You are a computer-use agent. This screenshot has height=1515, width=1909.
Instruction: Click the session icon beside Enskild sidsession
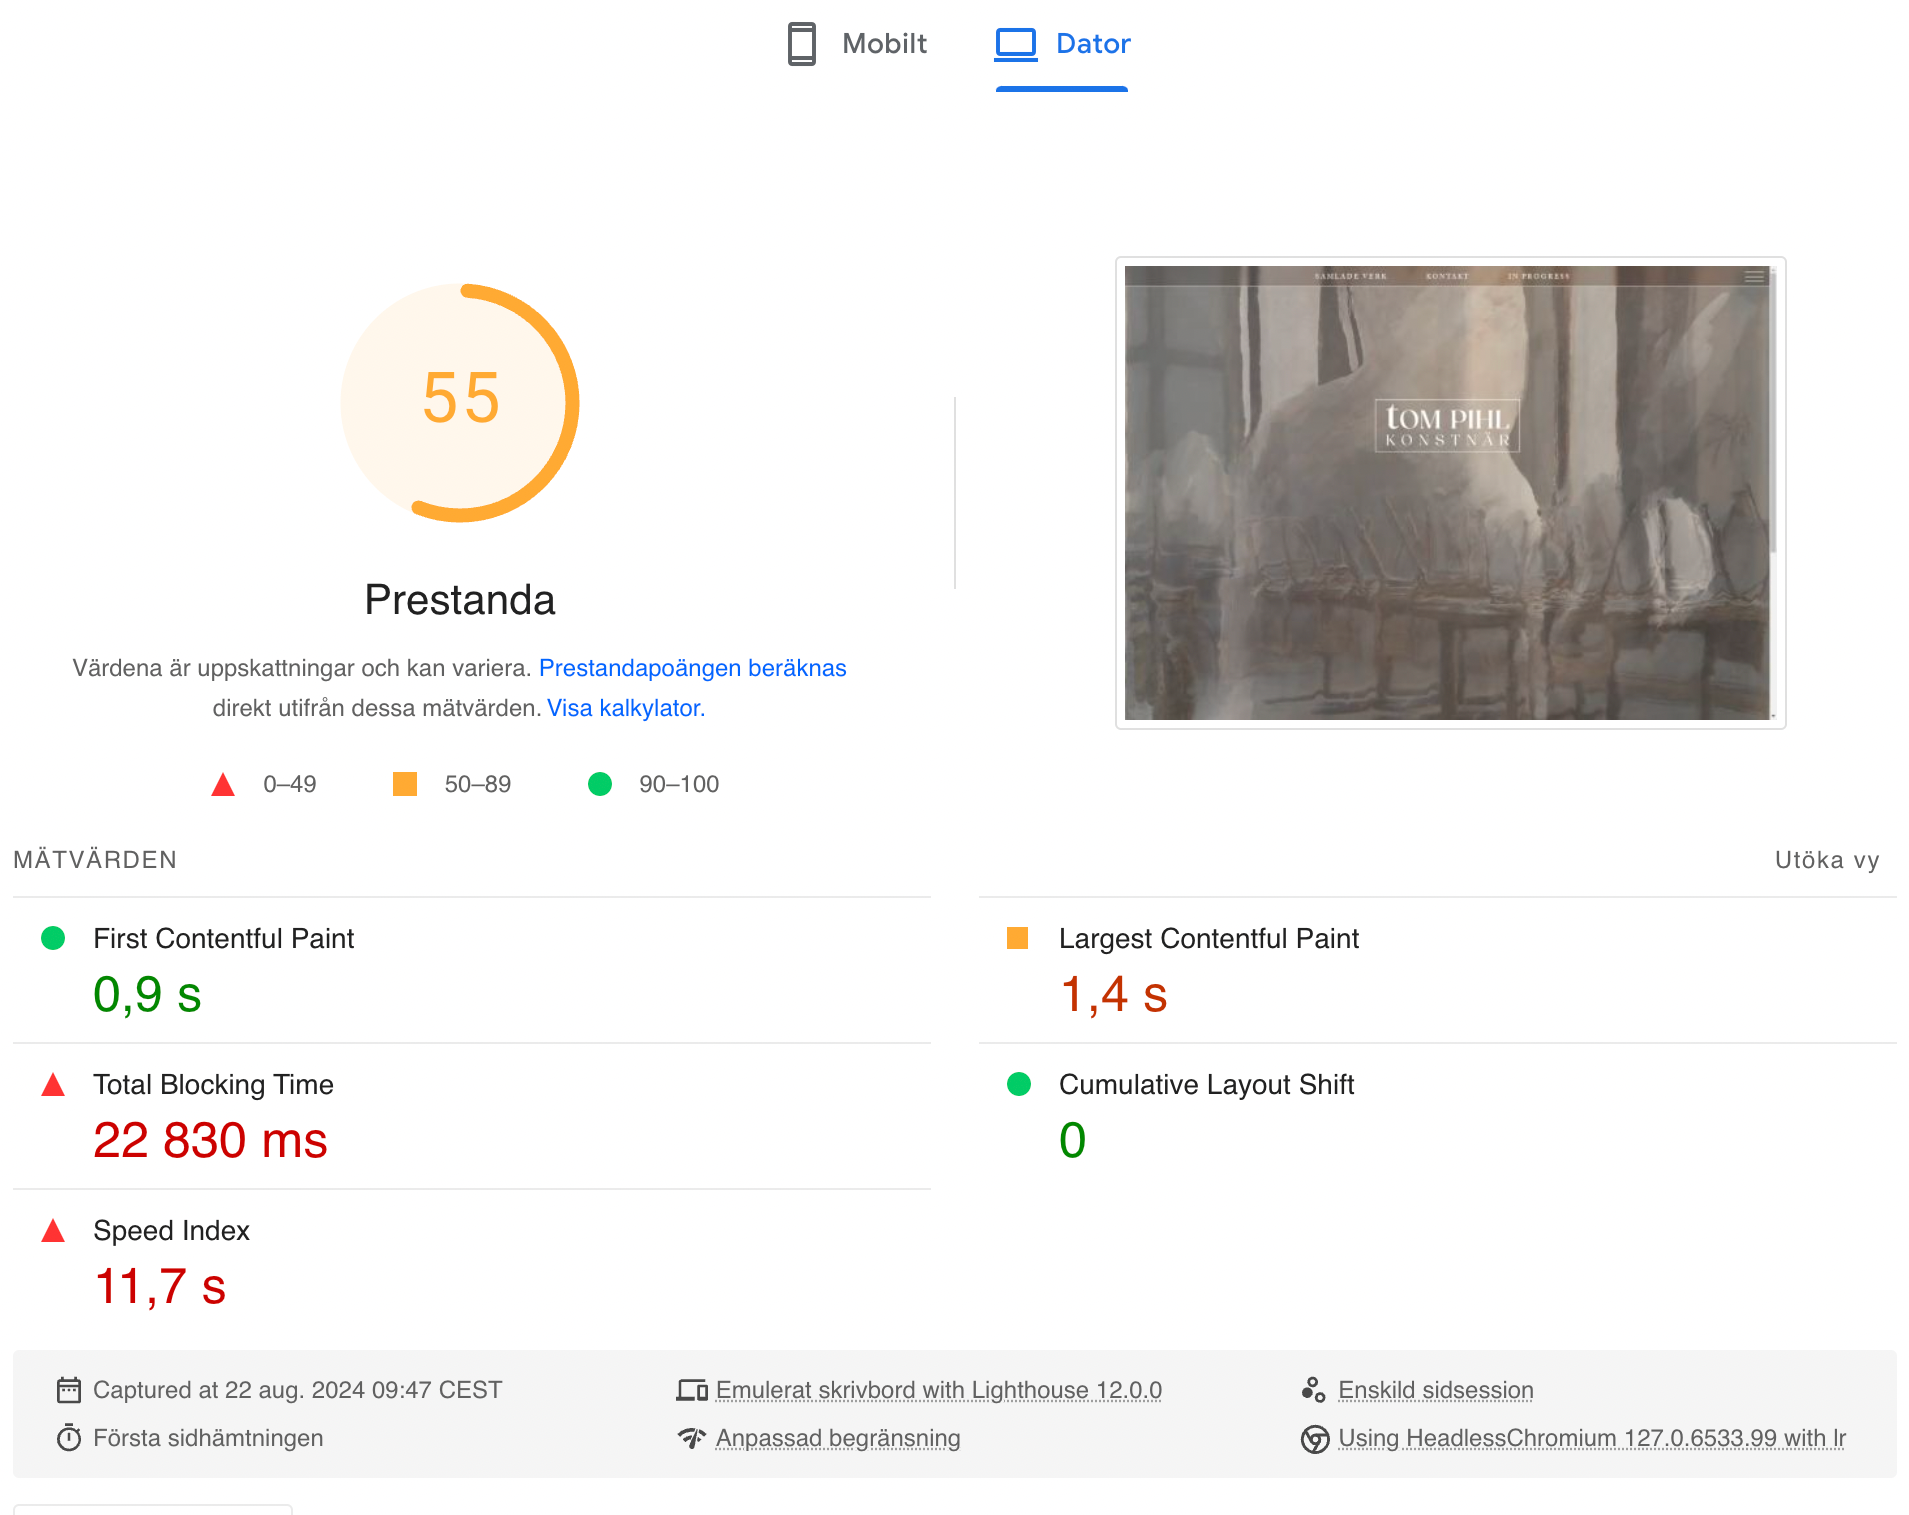click(x=1313, y=1390)
